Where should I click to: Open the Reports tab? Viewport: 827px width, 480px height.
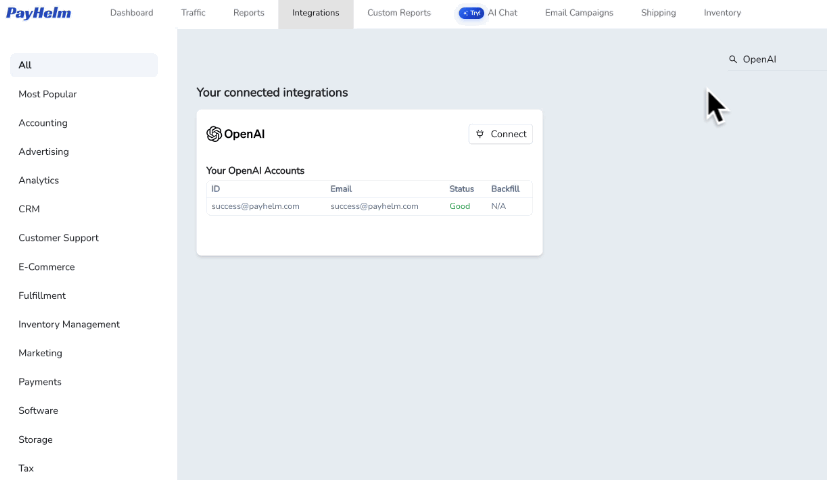click(x=248, y=13)
